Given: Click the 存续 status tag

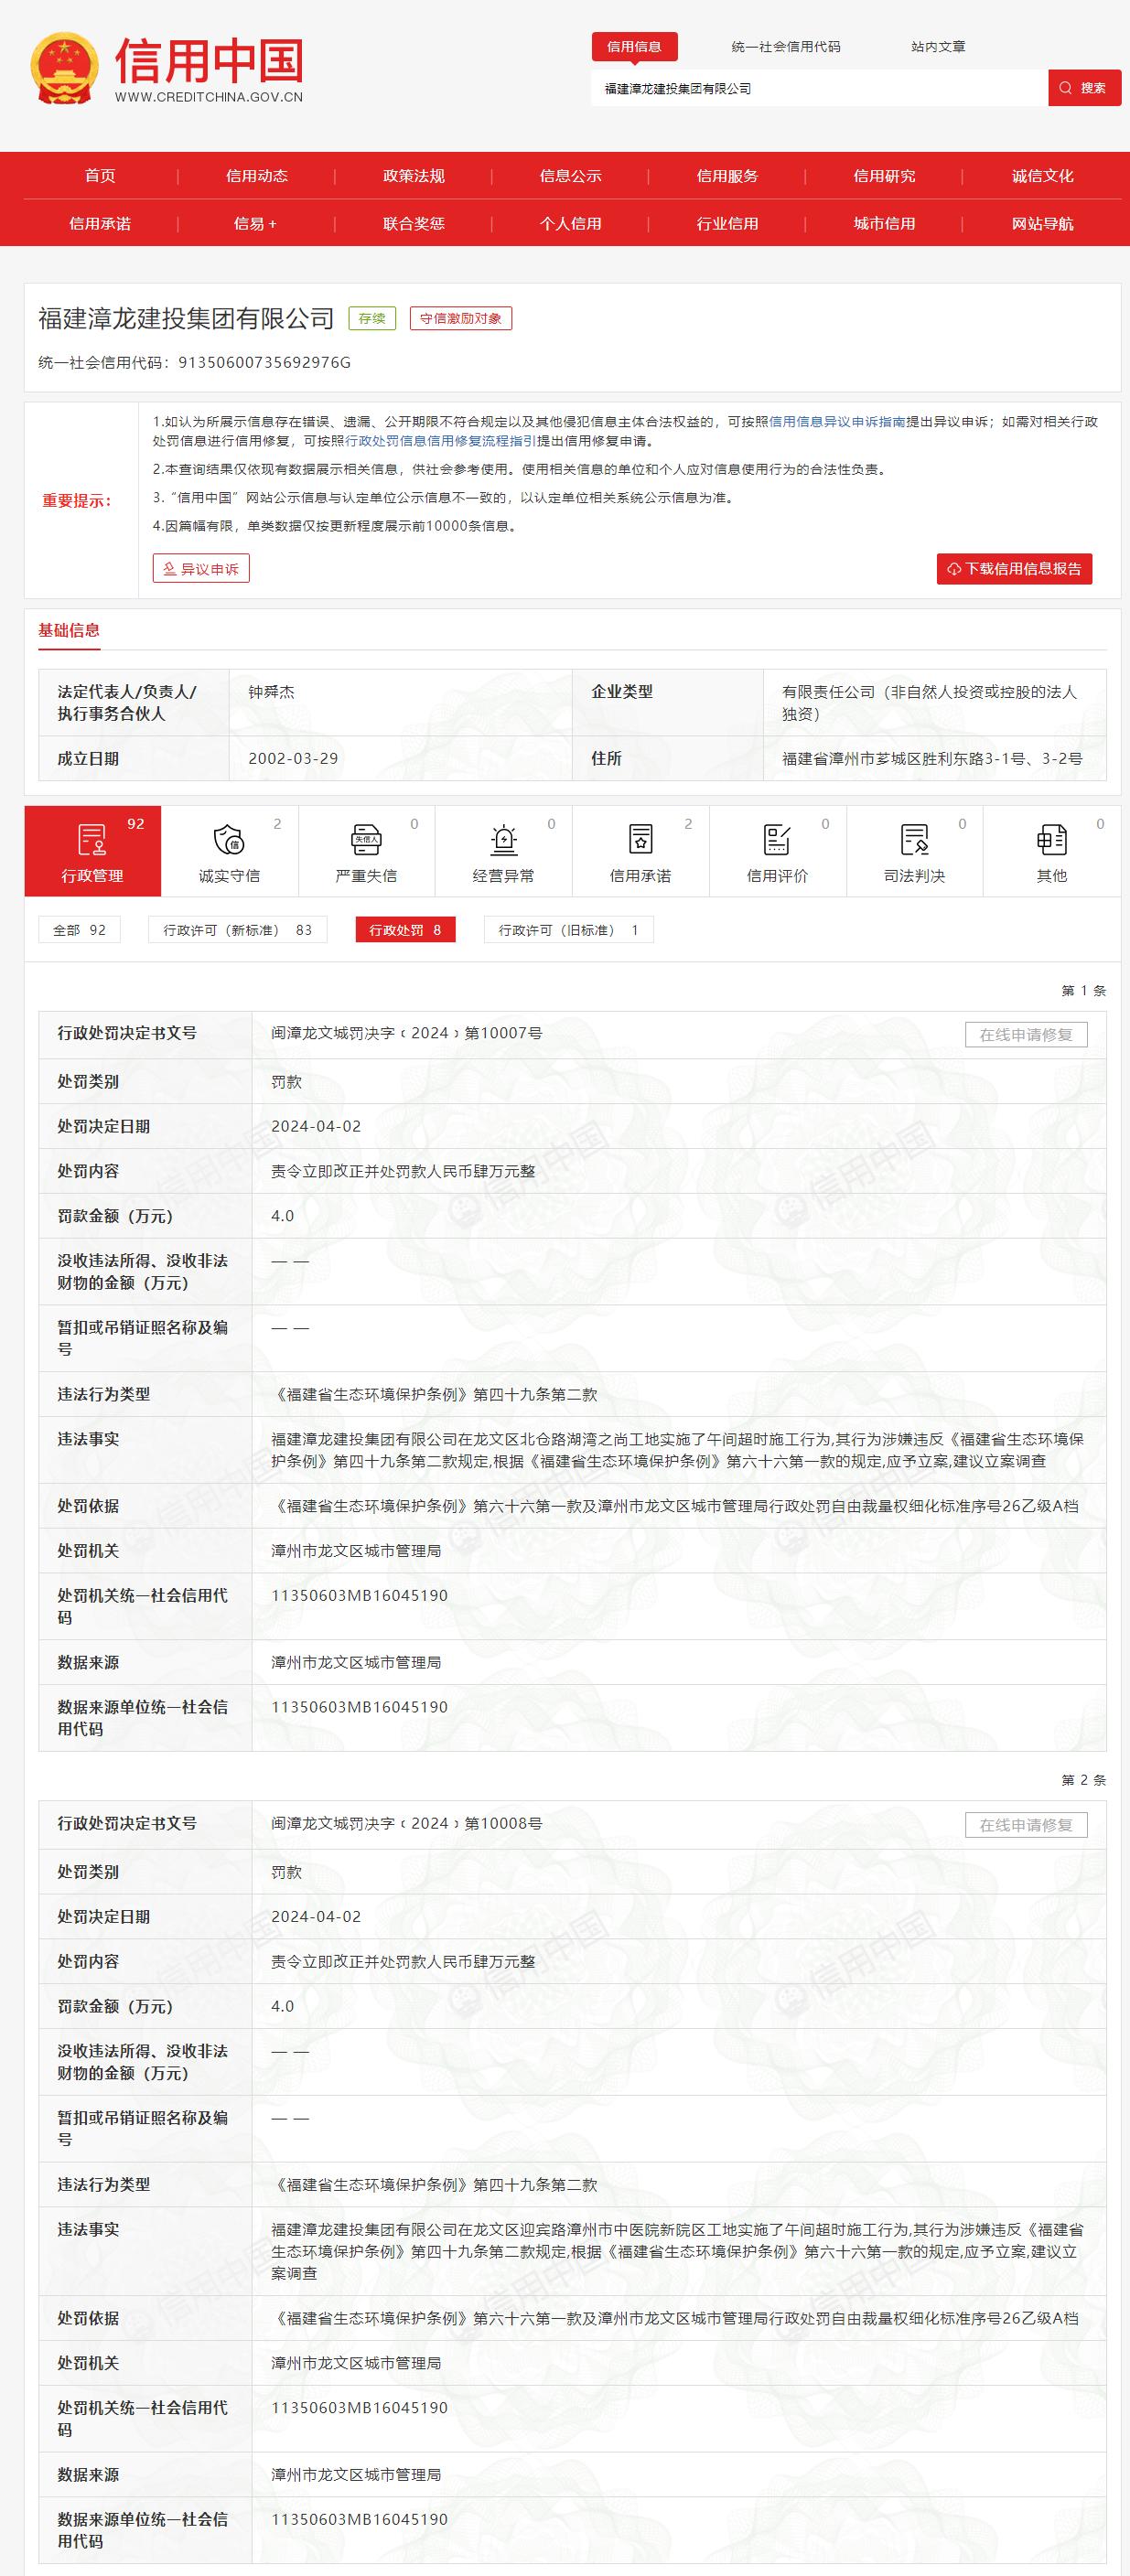Looking at the screenshot, I should (x=372, y=318).
